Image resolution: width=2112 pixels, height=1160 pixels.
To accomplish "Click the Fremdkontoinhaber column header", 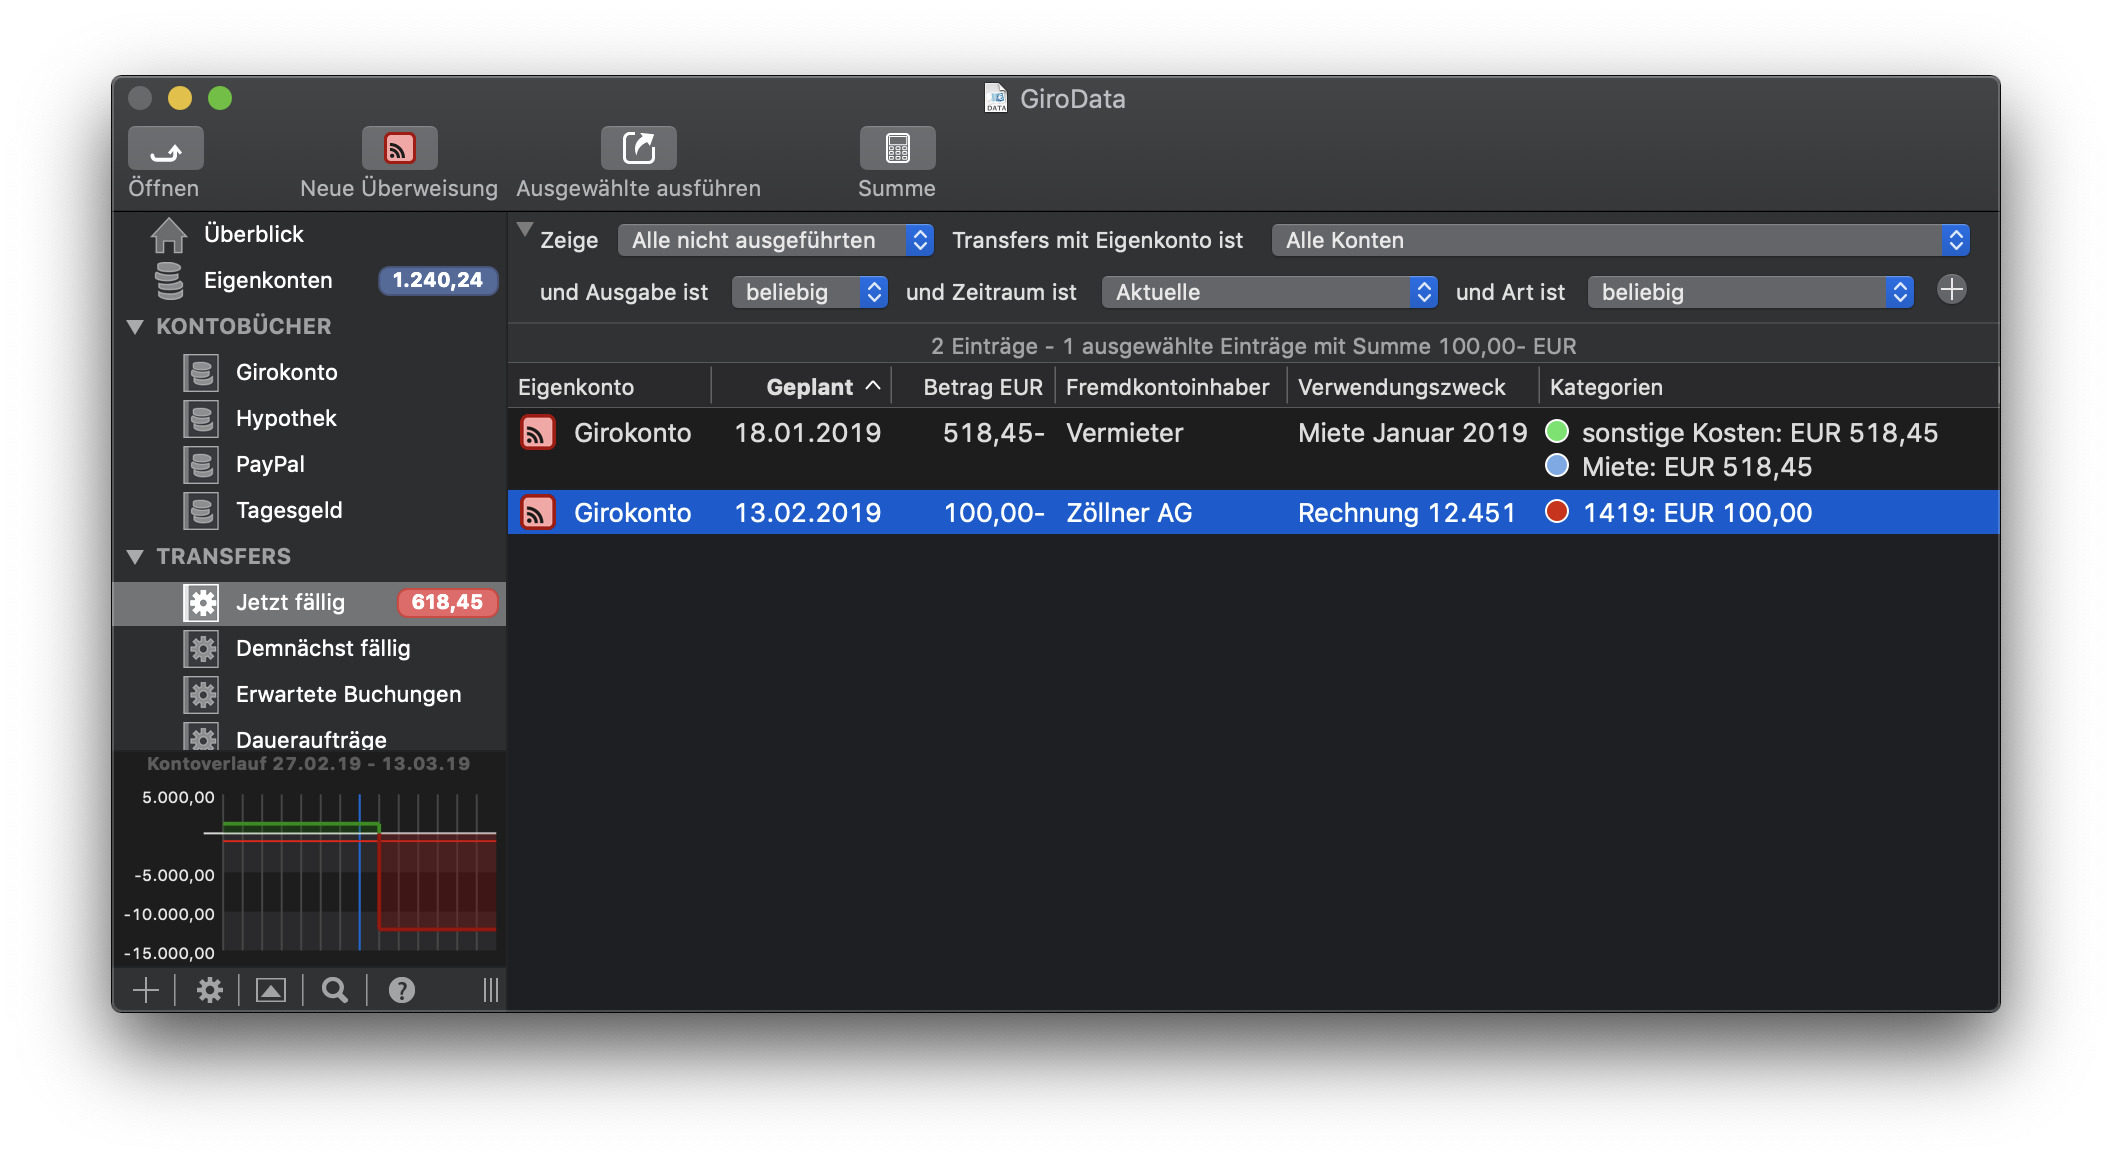I will click(x=1171, y=387).
